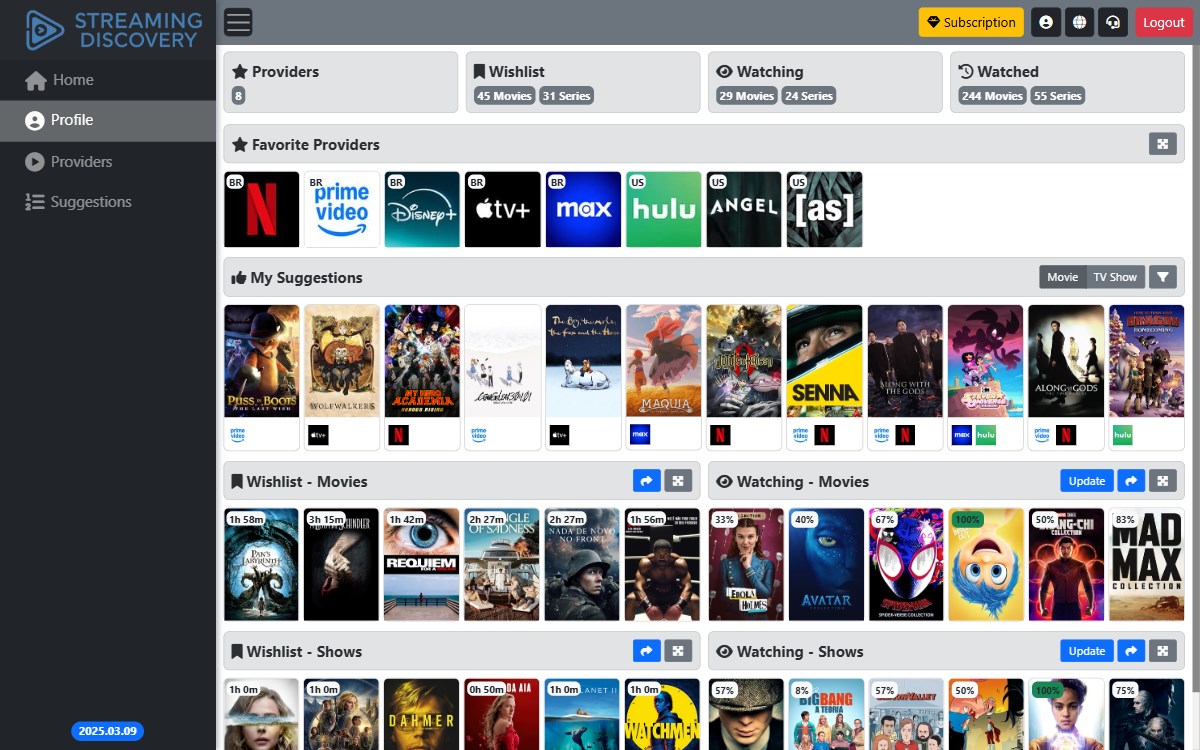Toggle the hamburger sidebar menu button
Viewport: 1200px width, 750px height.
click(x=238, y=22)
